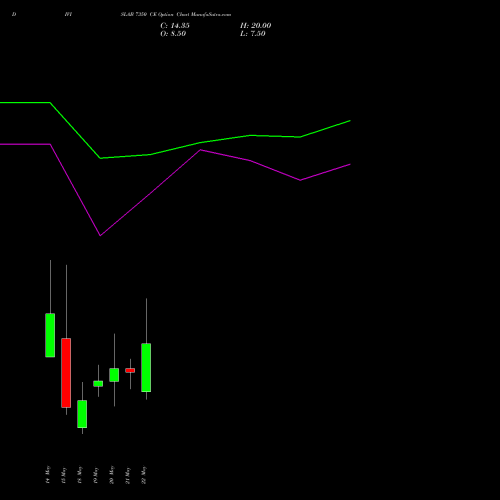The image size is (500, 500).
Task: Select the green candlestick for 14 May
Action: coord(50,335)
